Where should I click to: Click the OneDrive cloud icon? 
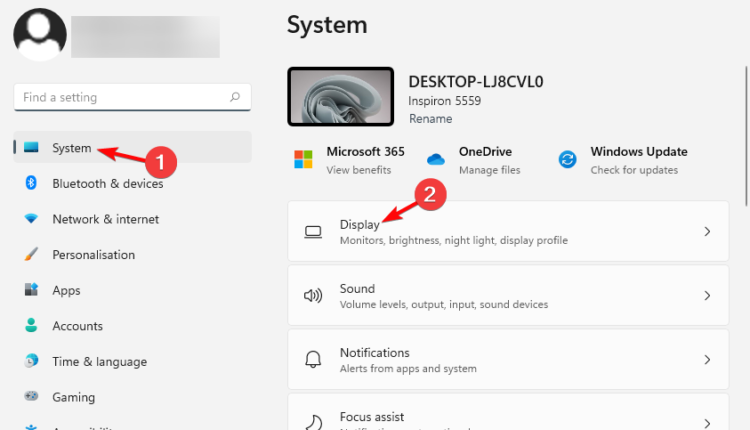435,160
